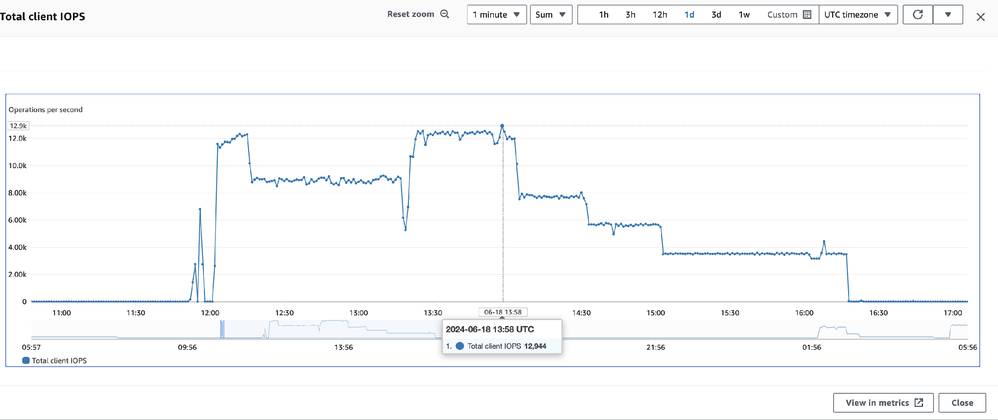
Task: Close the panel with the X icon
Action: coord(980,16)
